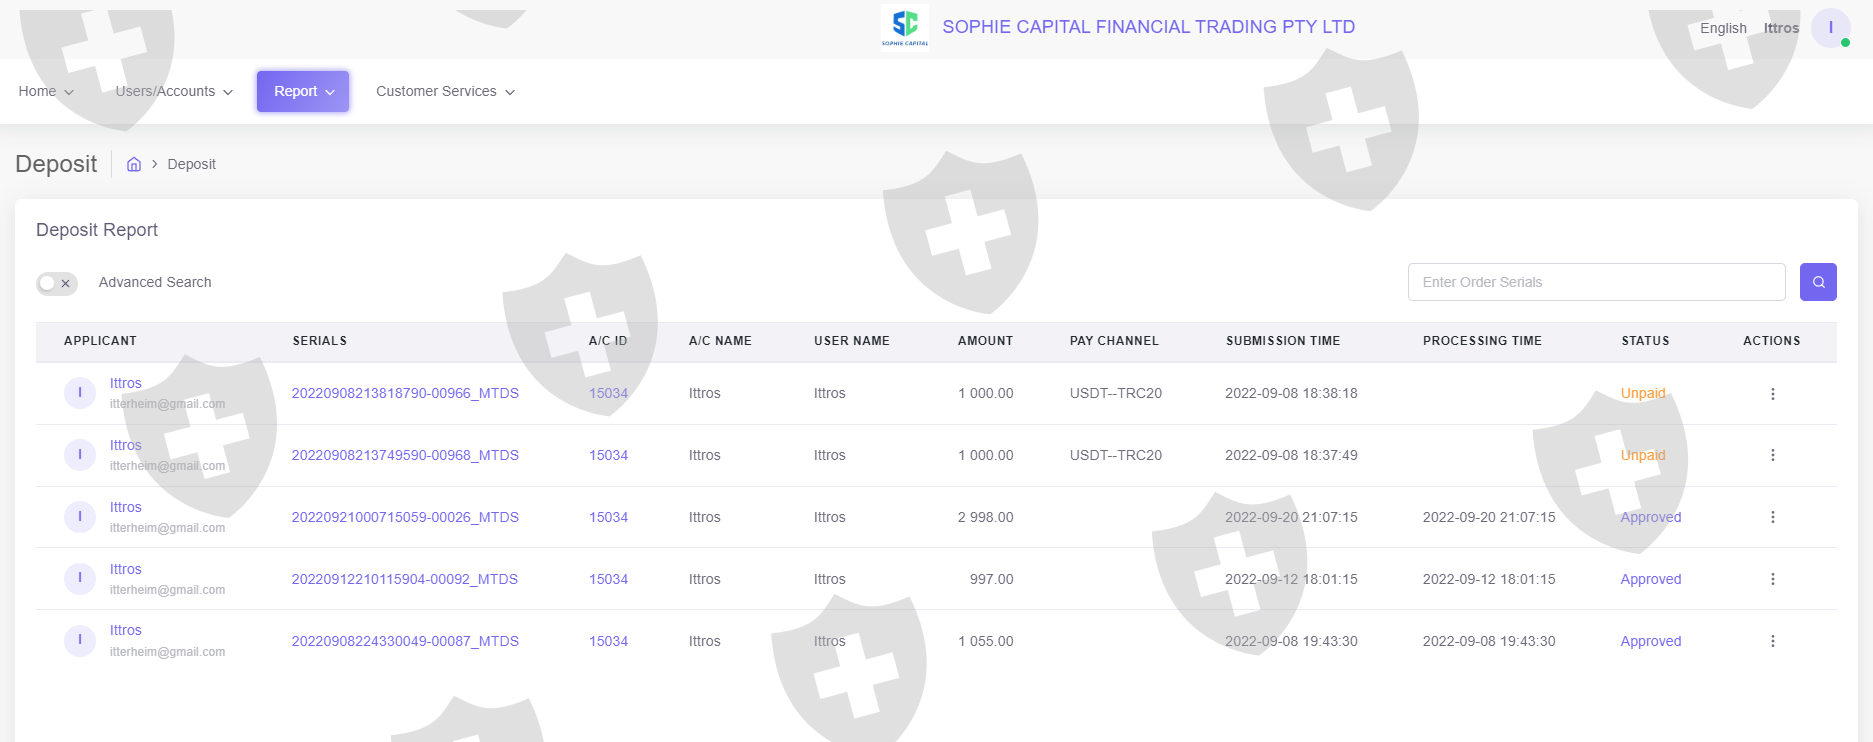The image size is (1873, 742).
Task: Open actions menu for the 18:37:49 deposit
Action: (x=1773, y=455)
